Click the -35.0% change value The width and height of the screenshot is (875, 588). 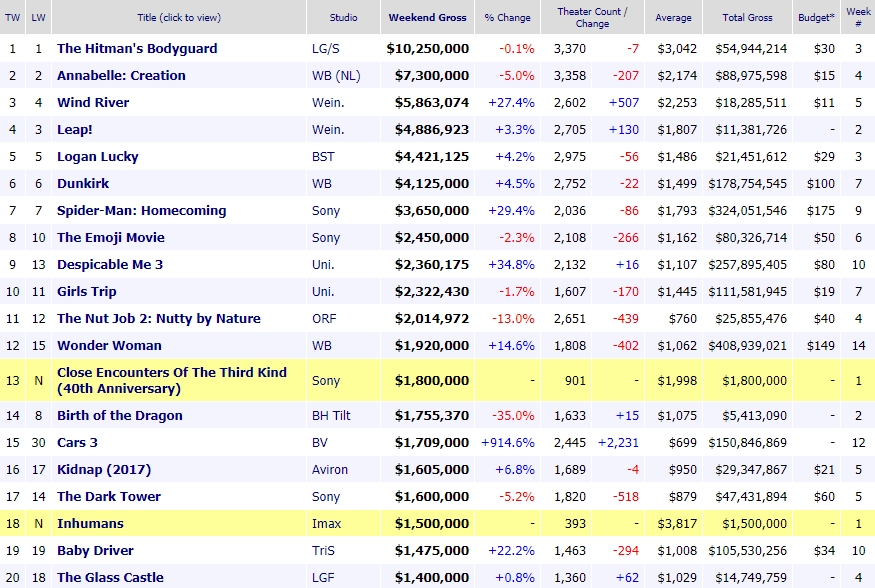513,416
